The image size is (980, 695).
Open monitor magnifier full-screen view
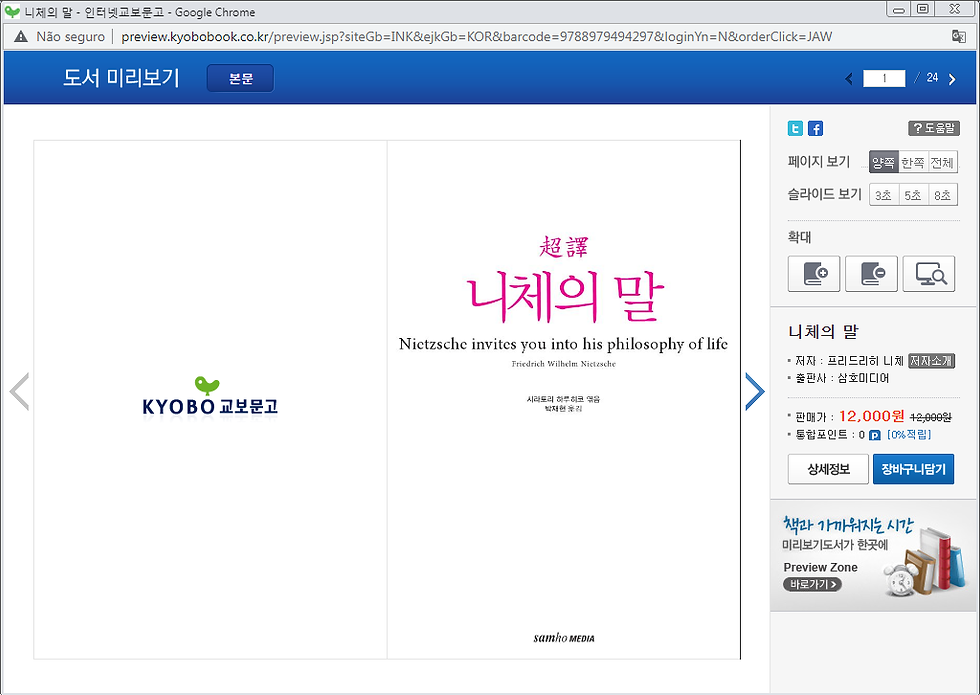point(929,274)
